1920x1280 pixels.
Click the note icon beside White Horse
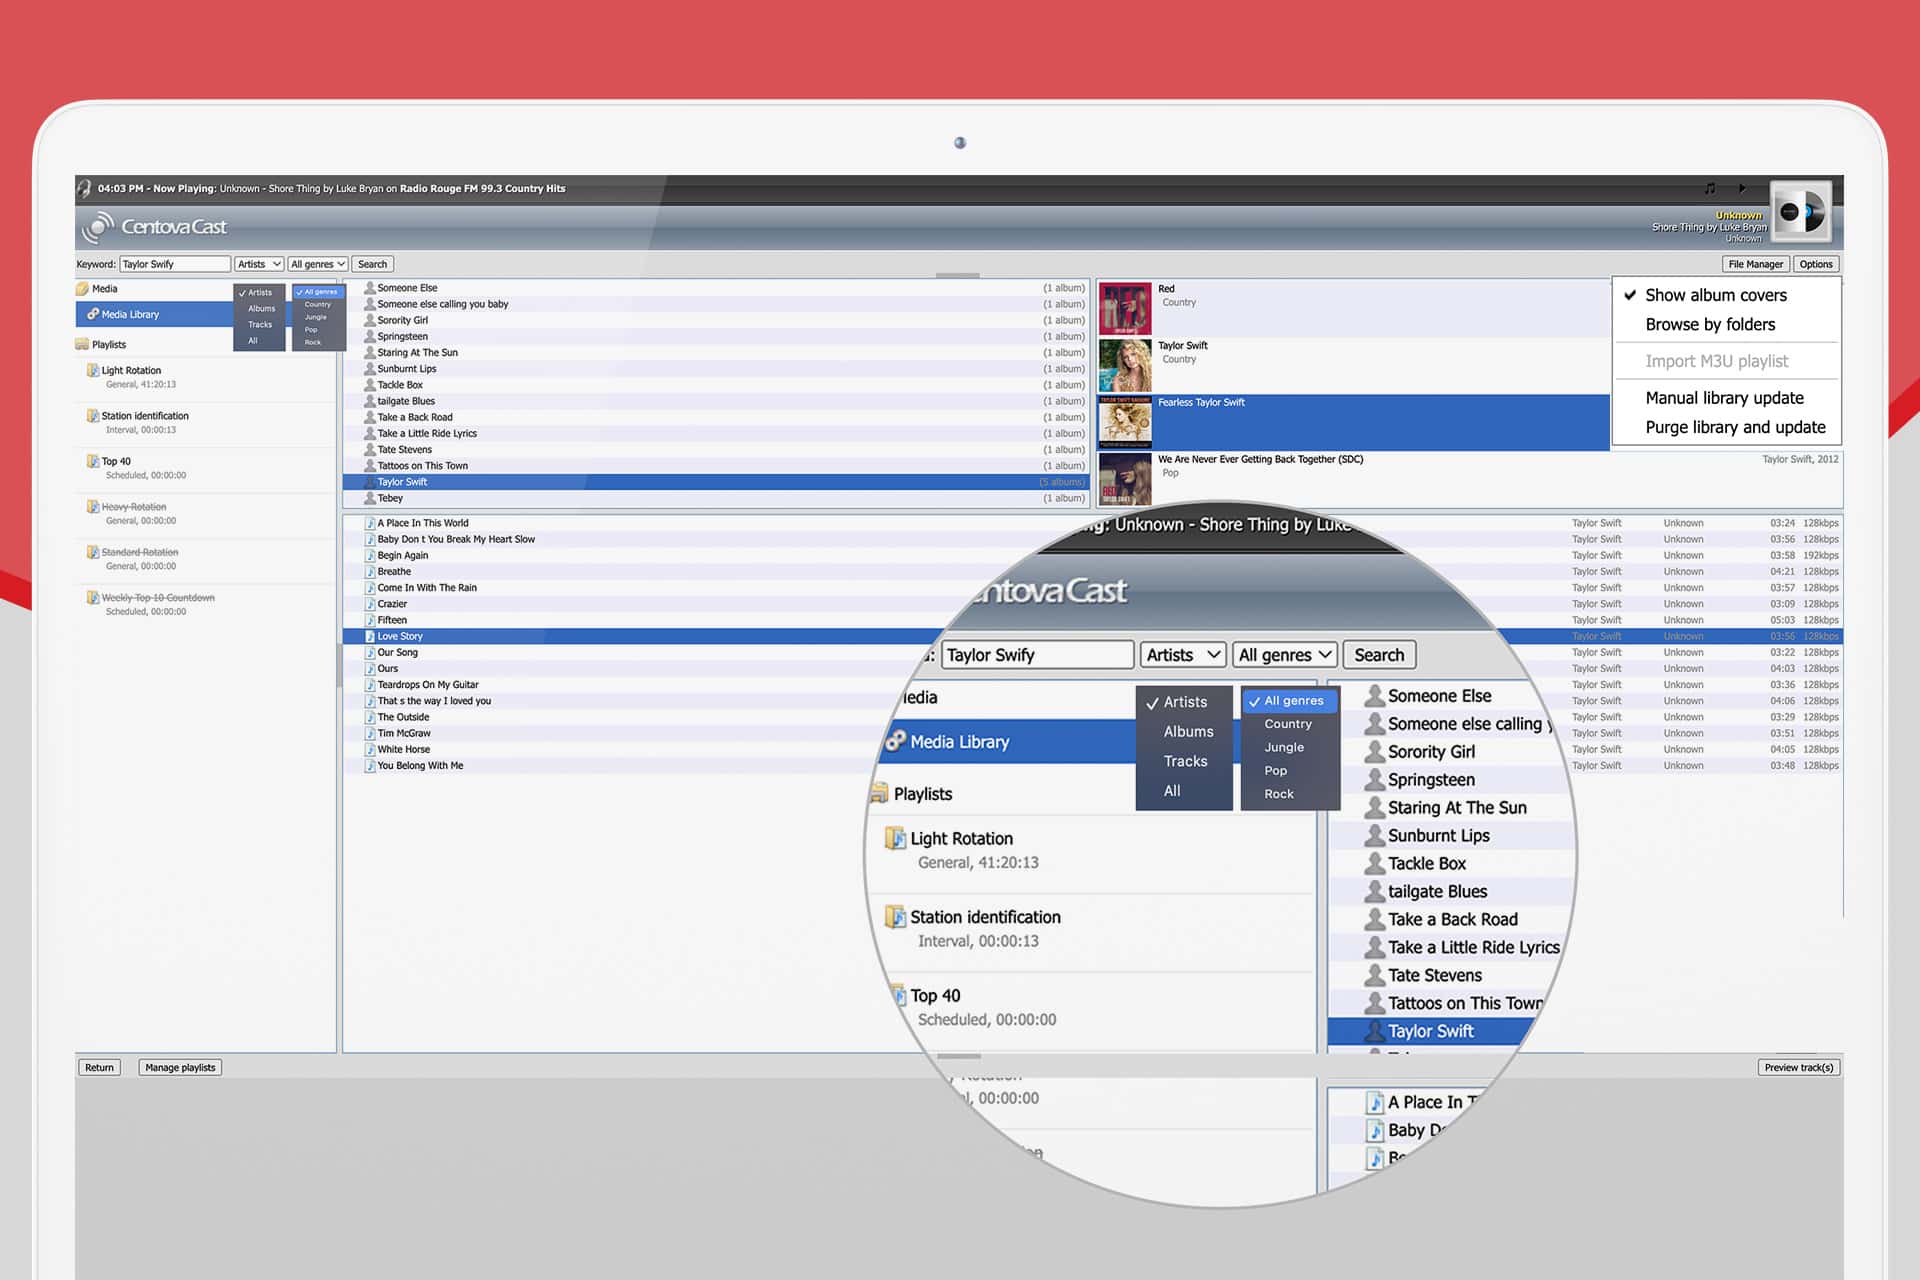click(369, 749)
